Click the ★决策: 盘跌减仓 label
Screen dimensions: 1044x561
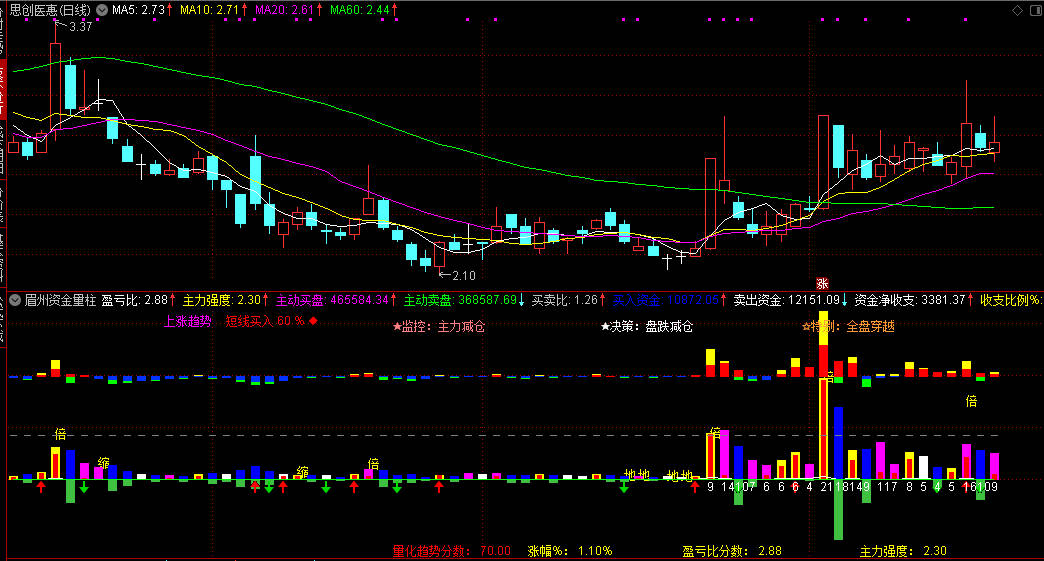(647, 327)
